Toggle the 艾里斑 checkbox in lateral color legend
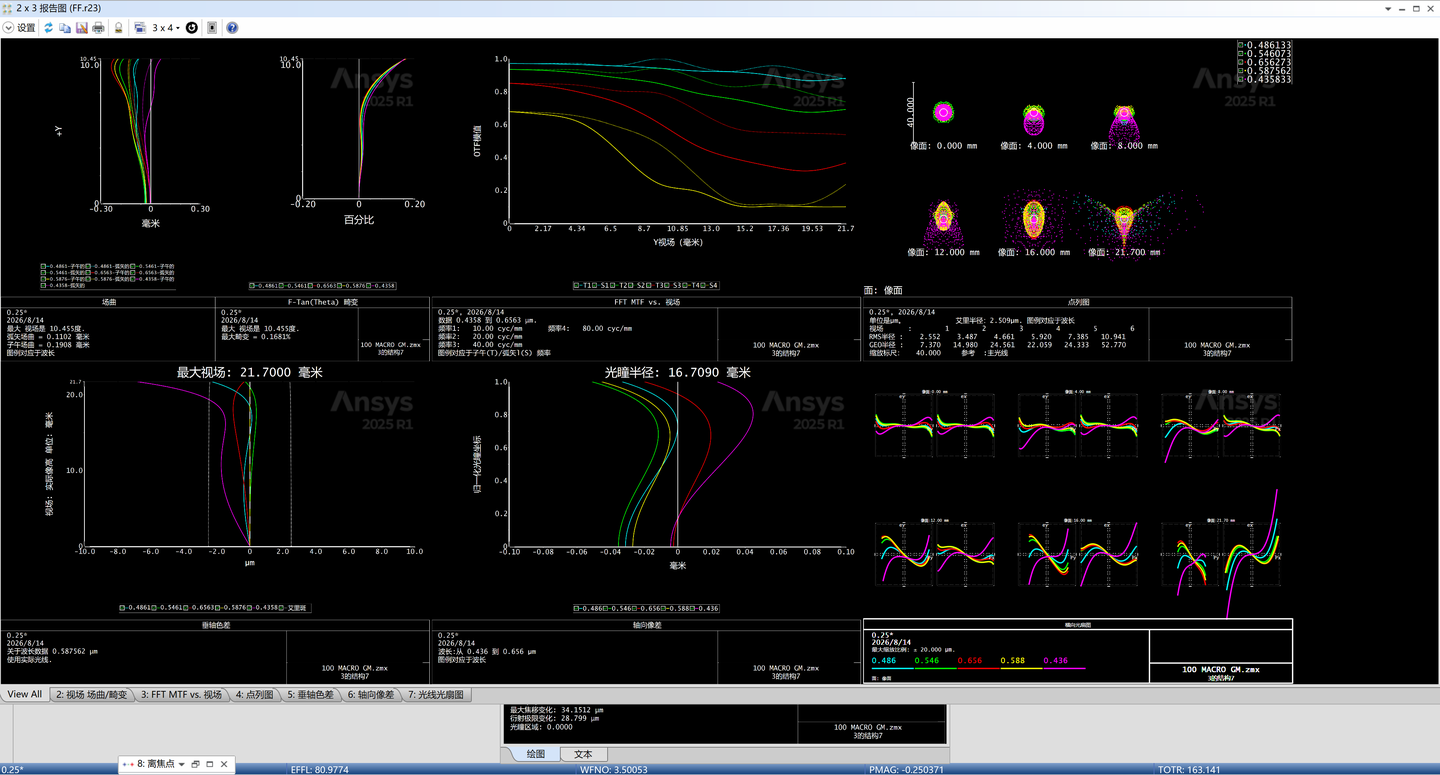This screenshot has height=775, width=1440. tap(281, 608)
